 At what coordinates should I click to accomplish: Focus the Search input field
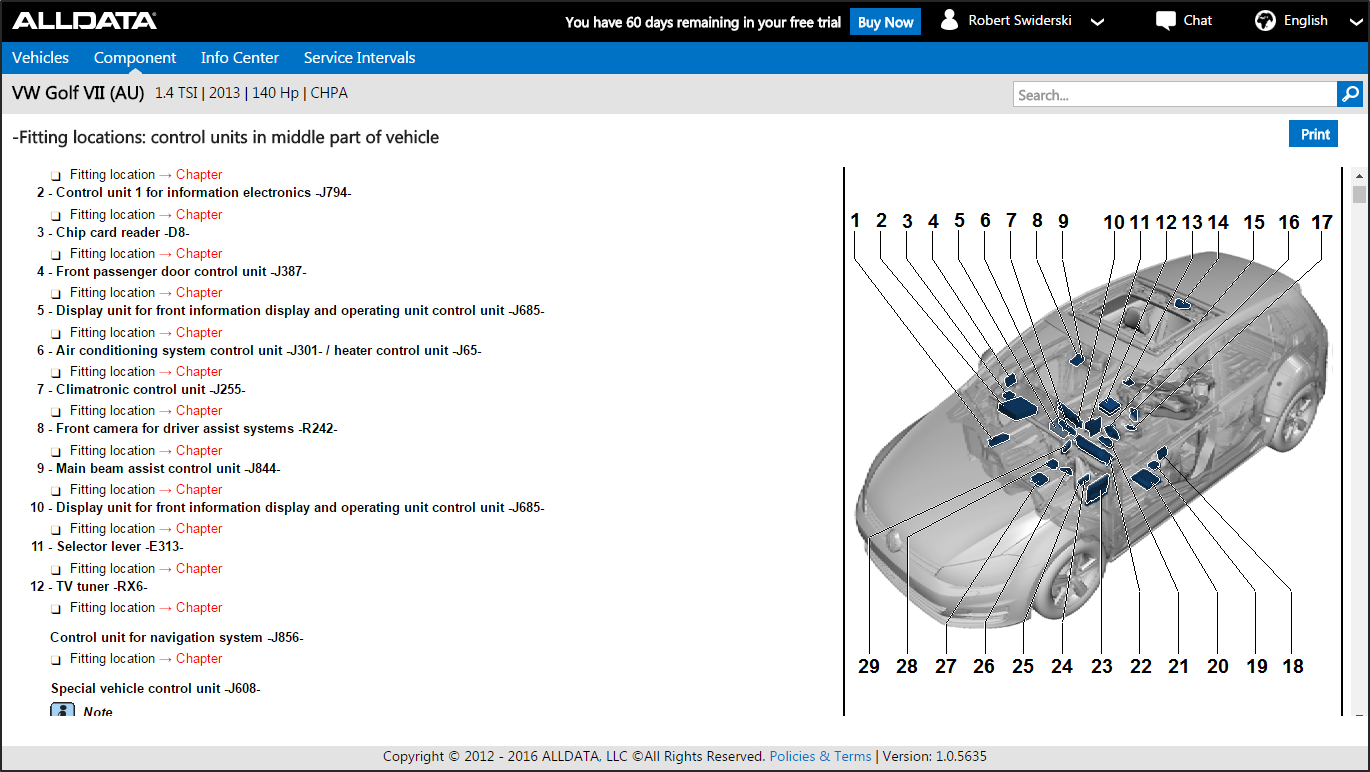(1175, 94)
